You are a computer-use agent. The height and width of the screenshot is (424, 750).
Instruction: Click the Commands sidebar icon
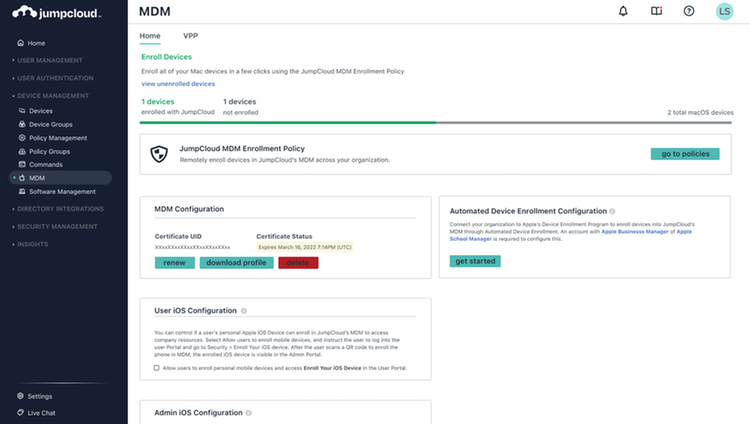click(22, 164)
